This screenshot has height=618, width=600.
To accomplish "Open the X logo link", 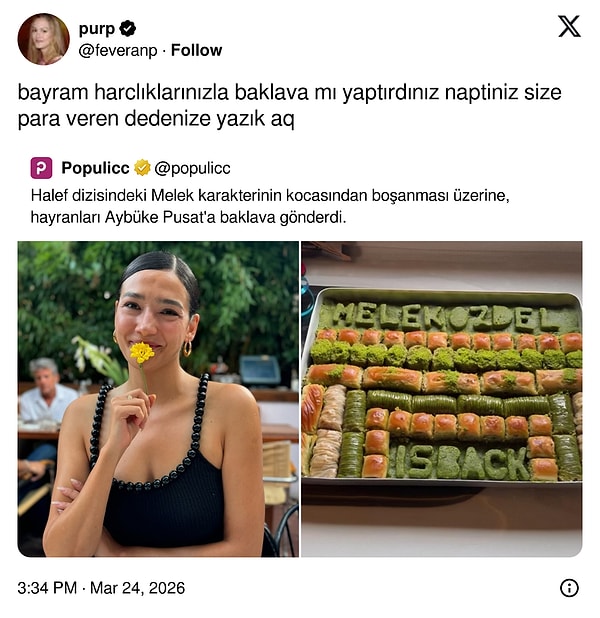I will click(569, 26).
